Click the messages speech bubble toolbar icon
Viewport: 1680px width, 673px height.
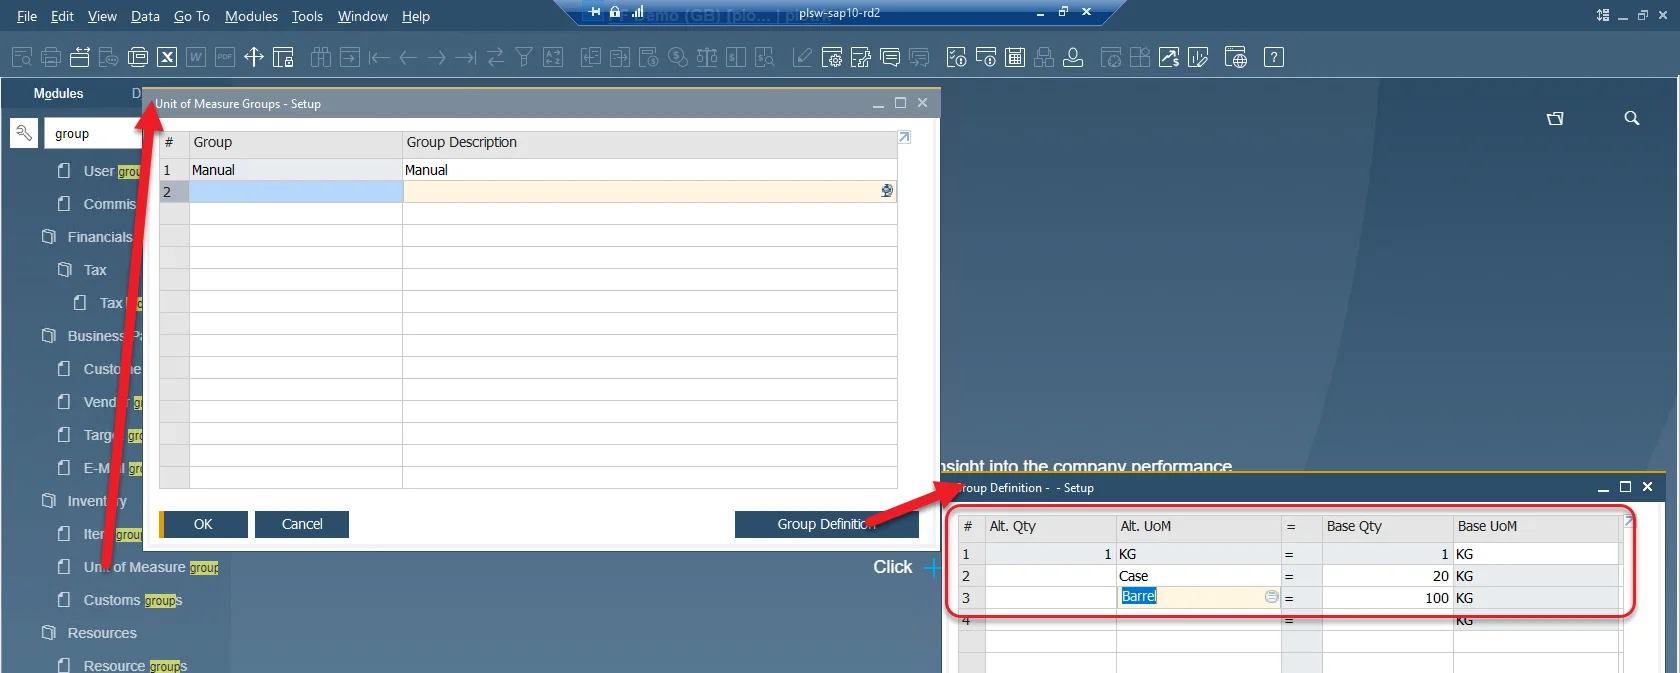coord(890,57)
